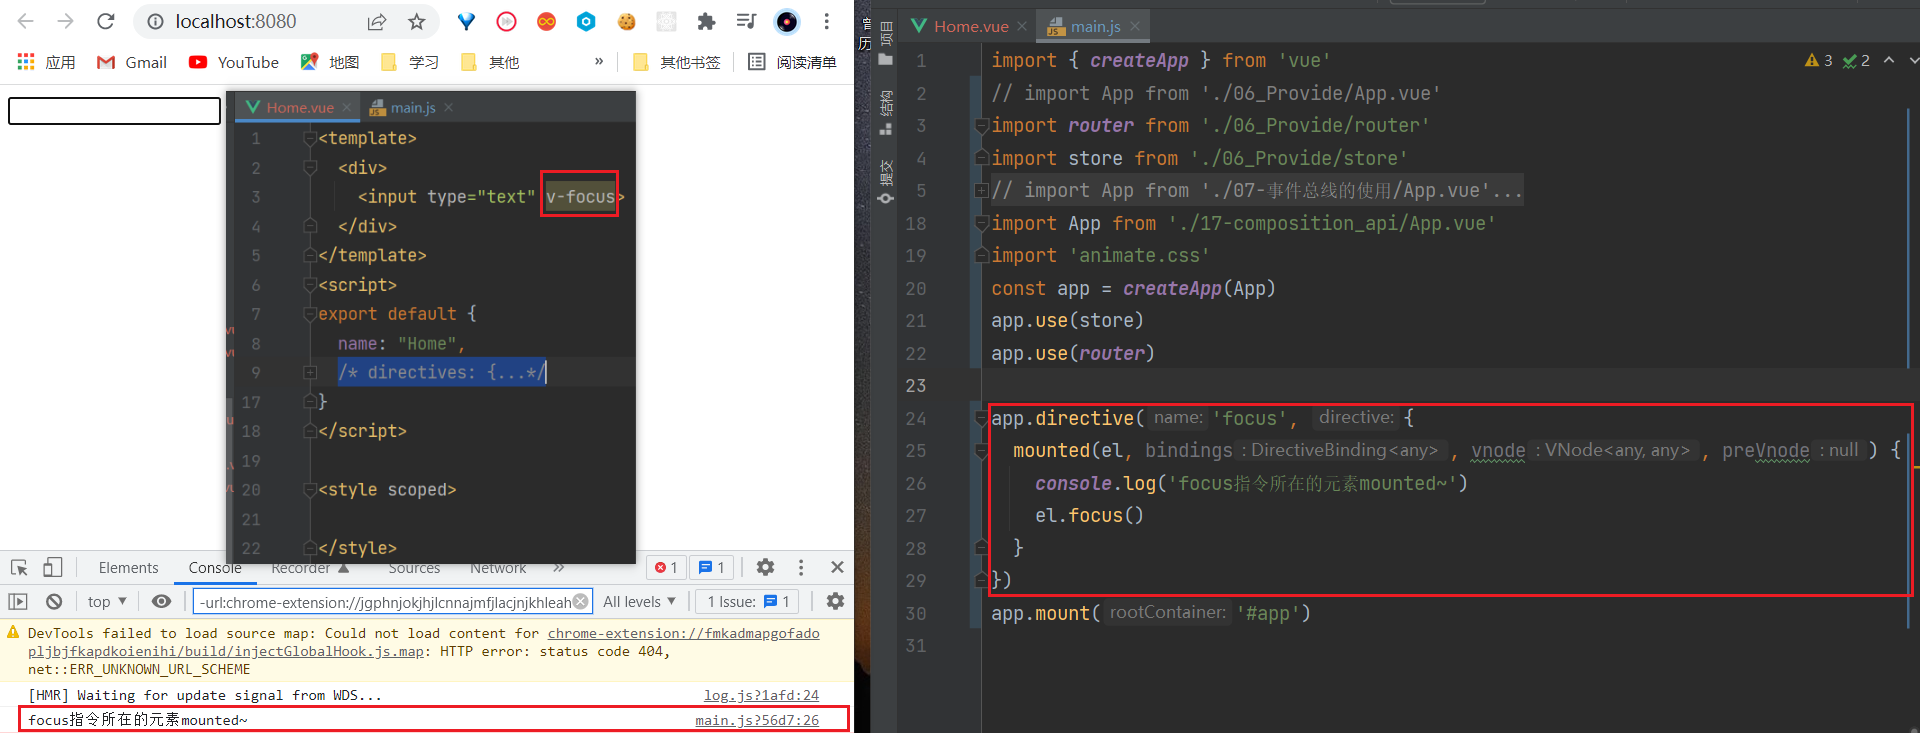
Task: Open the log.js?1afd:24 source link
Action: tap(761, 695)
